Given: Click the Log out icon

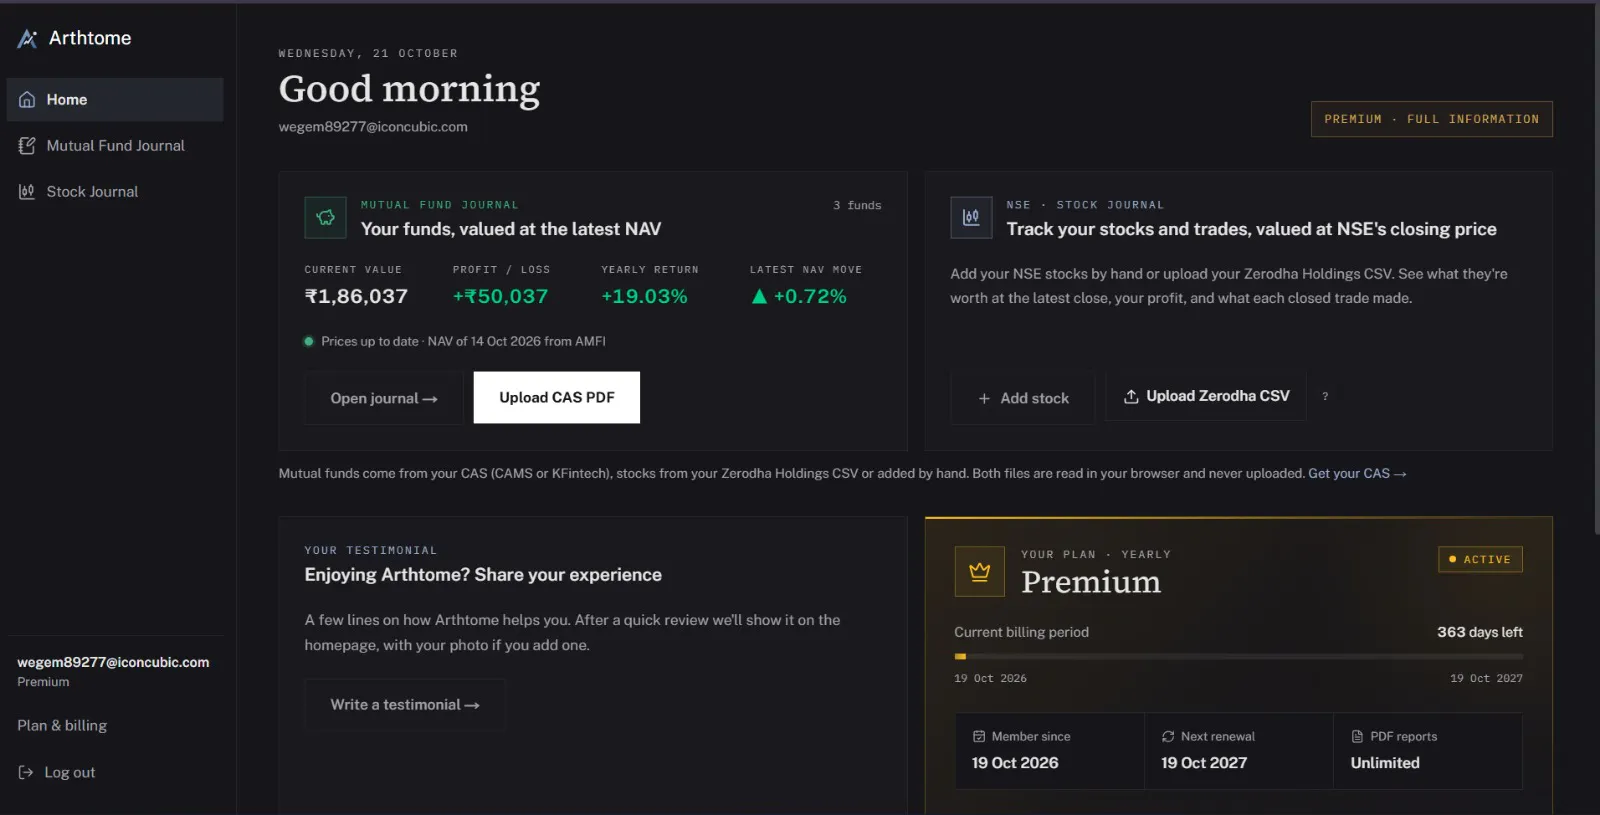Looking at the screenshot, I should point(26,772).
